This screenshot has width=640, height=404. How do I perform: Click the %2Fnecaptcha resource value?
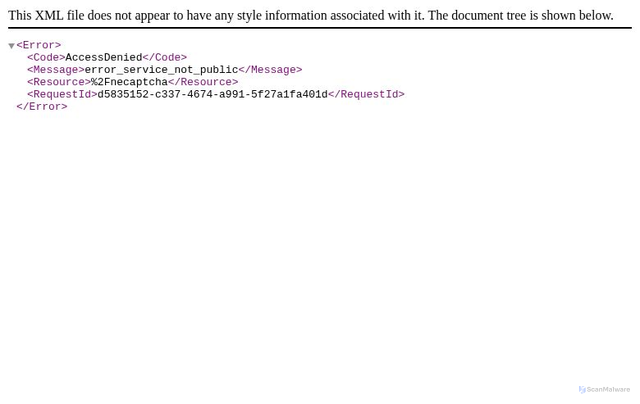[129, 82]
